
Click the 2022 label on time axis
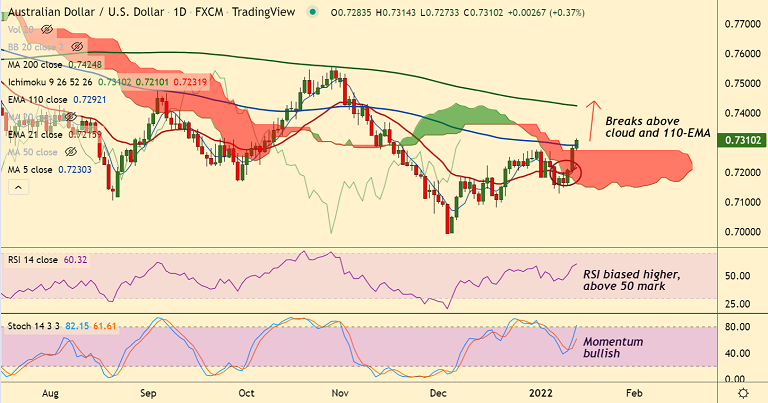(541, 393)
